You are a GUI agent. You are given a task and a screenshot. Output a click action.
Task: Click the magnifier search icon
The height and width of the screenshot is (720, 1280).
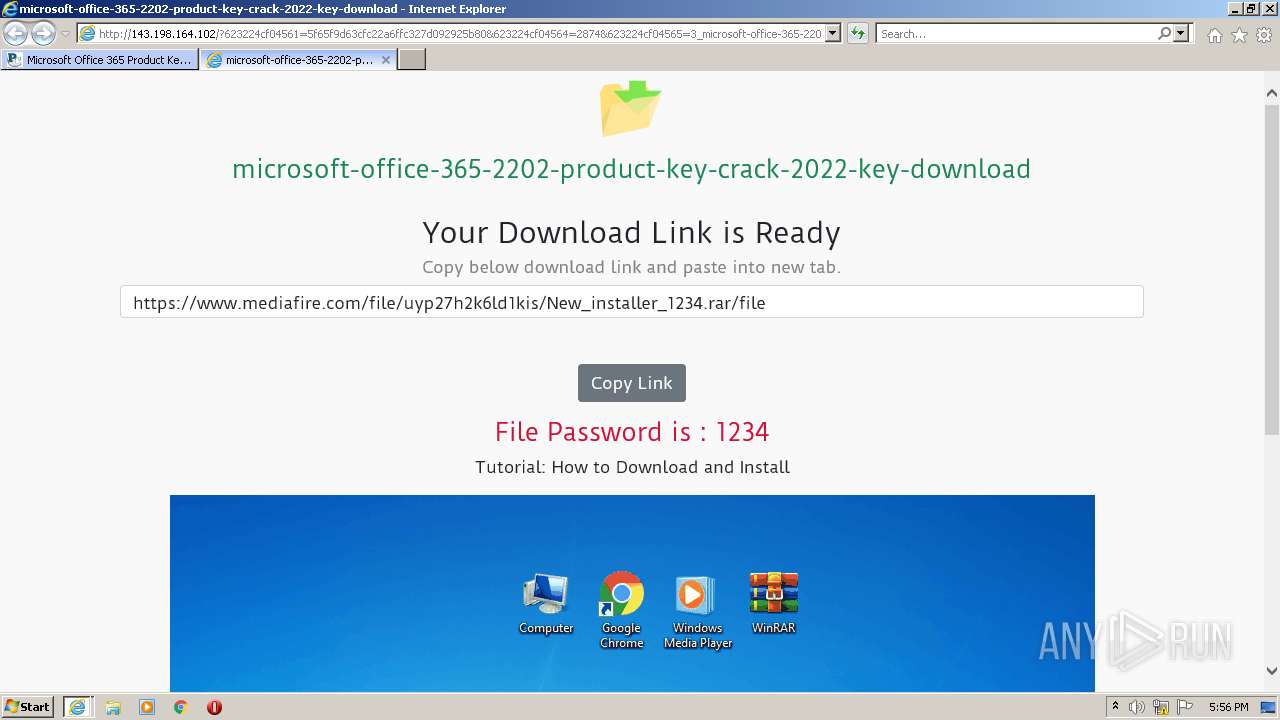coord(1165,34)
